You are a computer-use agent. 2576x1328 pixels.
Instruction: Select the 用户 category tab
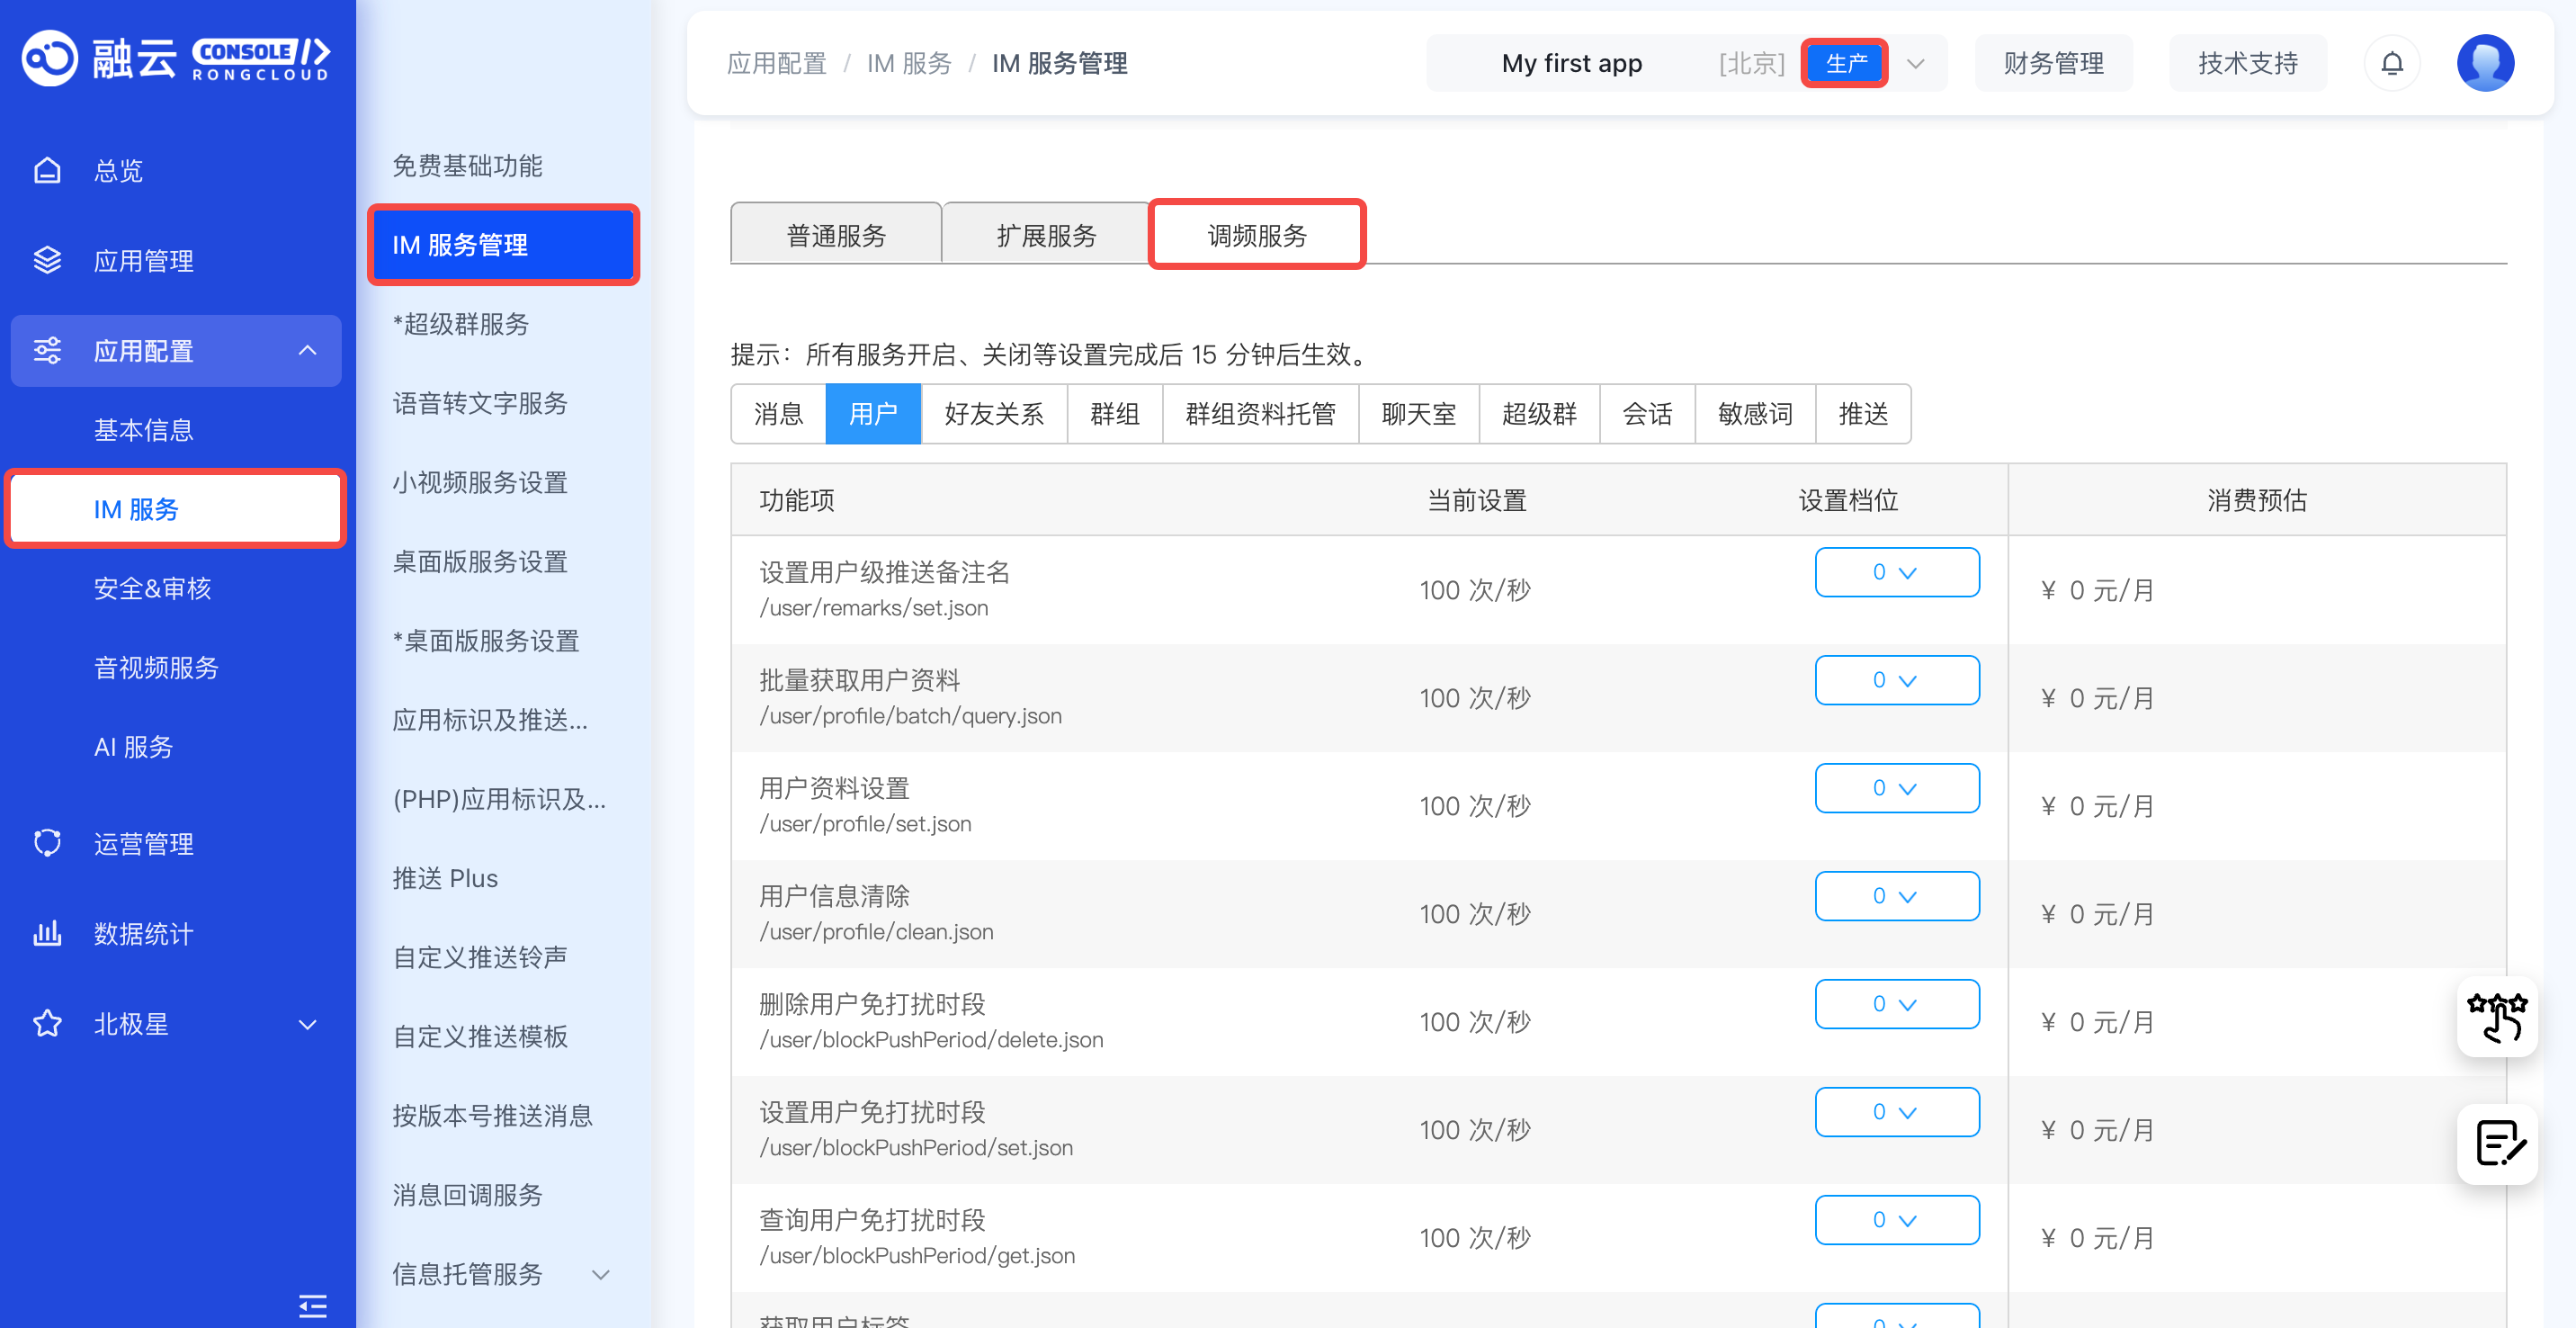tap(873, 414)
